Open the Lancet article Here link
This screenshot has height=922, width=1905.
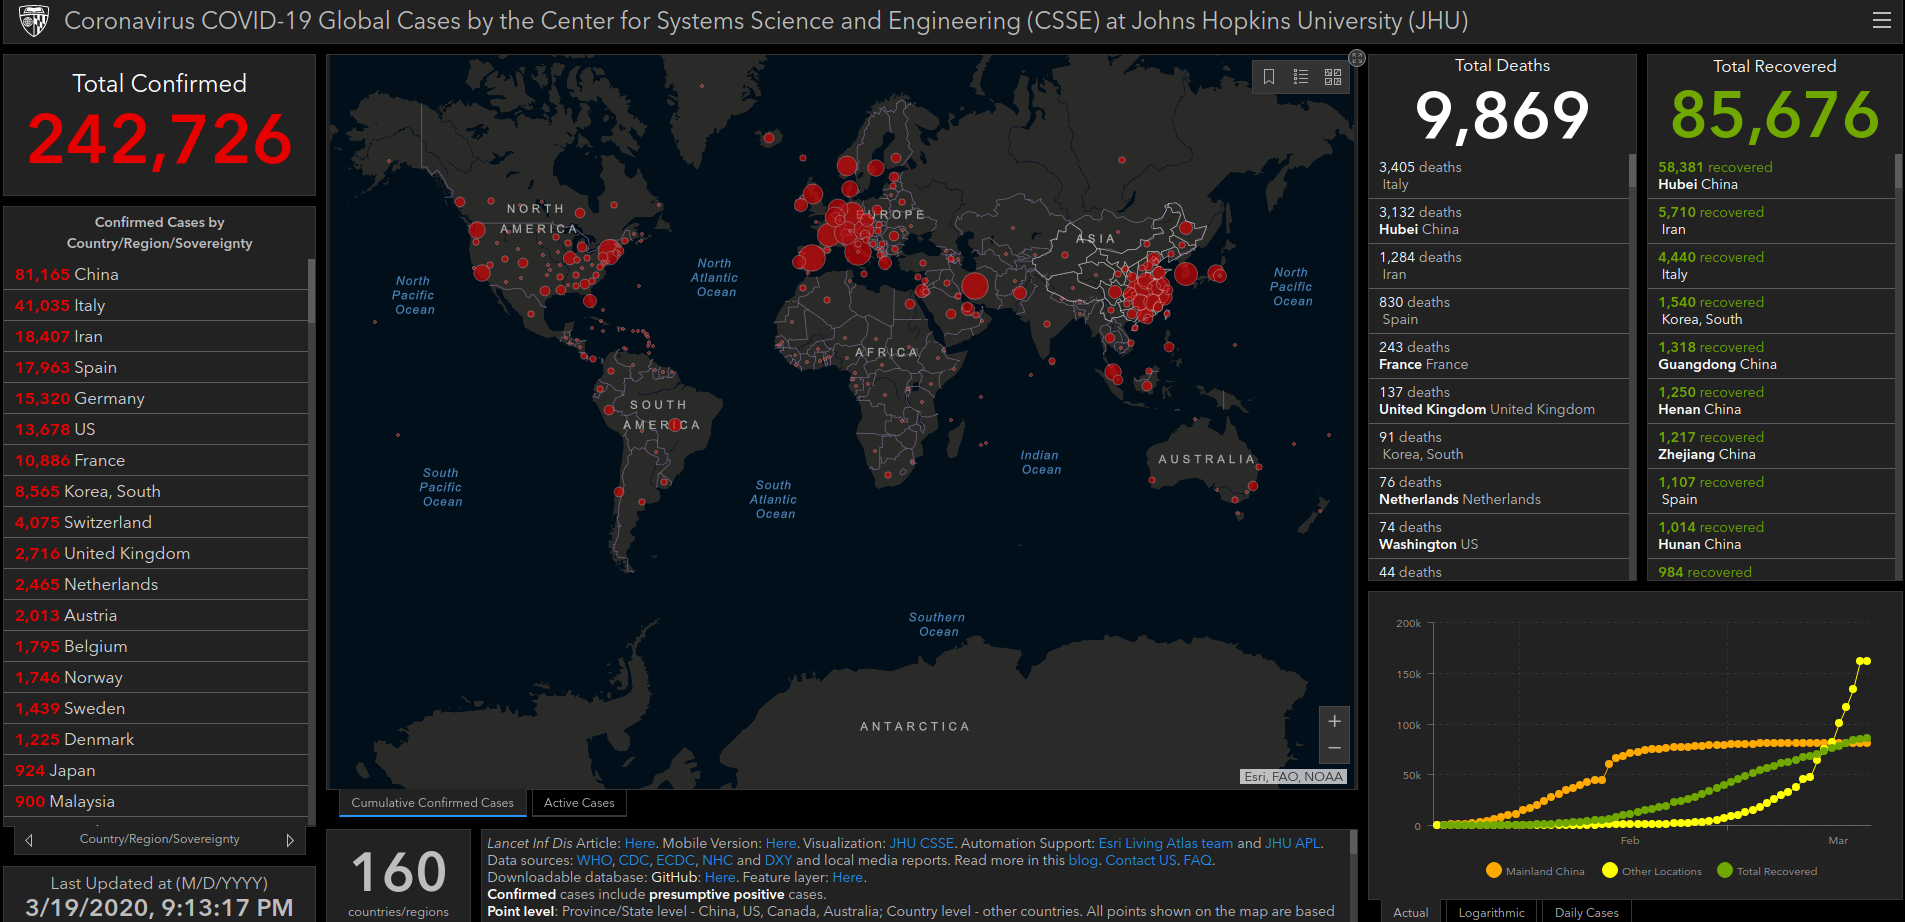[640, 843]
